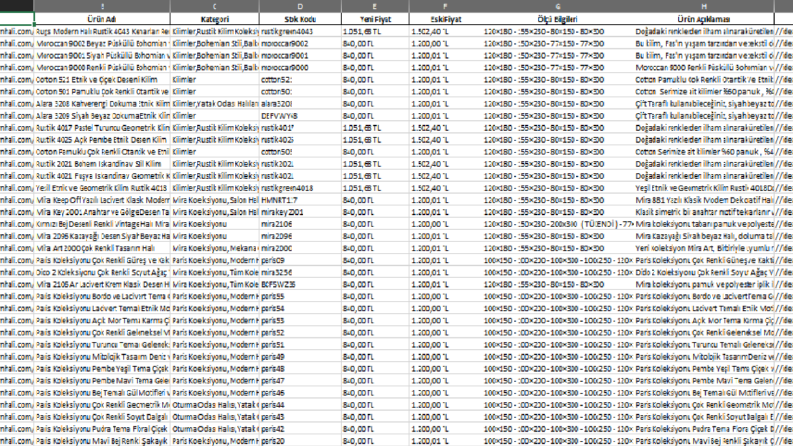793x446 pixels.
Task: Select product name Alara 3208 Kahverengi Dokuma
Action: click(102, 104)
